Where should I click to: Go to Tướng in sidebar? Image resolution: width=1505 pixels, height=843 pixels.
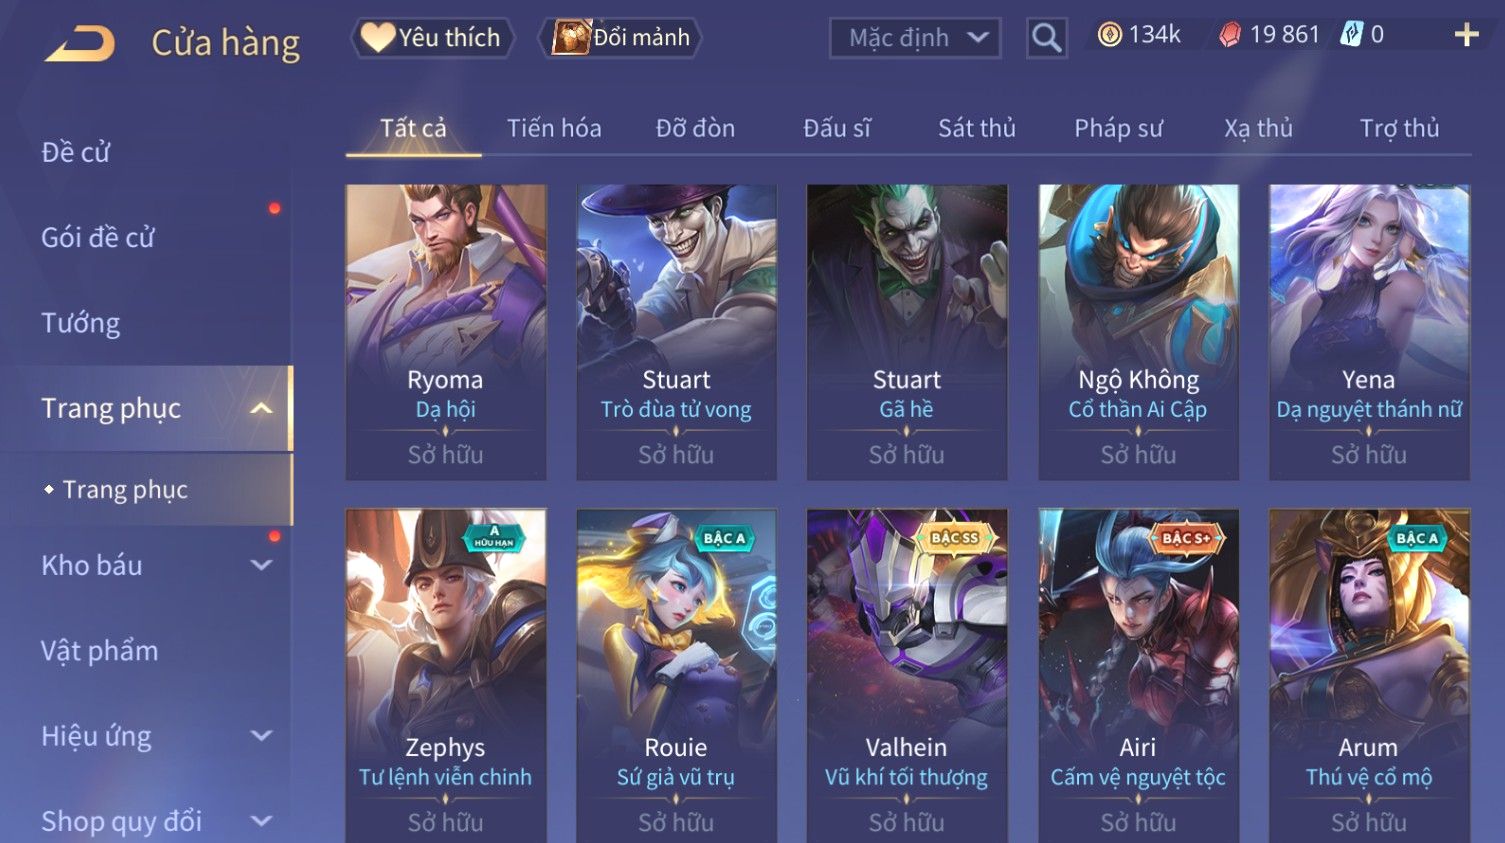(x=81, y=323)
